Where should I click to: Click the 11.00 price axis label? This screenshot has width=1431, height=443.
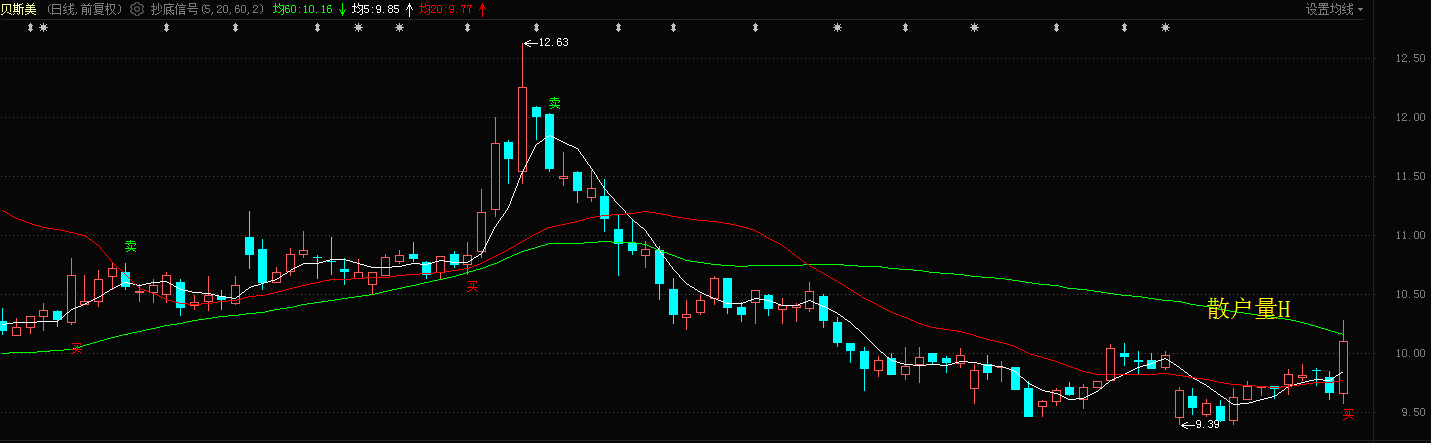[1410, 235]
